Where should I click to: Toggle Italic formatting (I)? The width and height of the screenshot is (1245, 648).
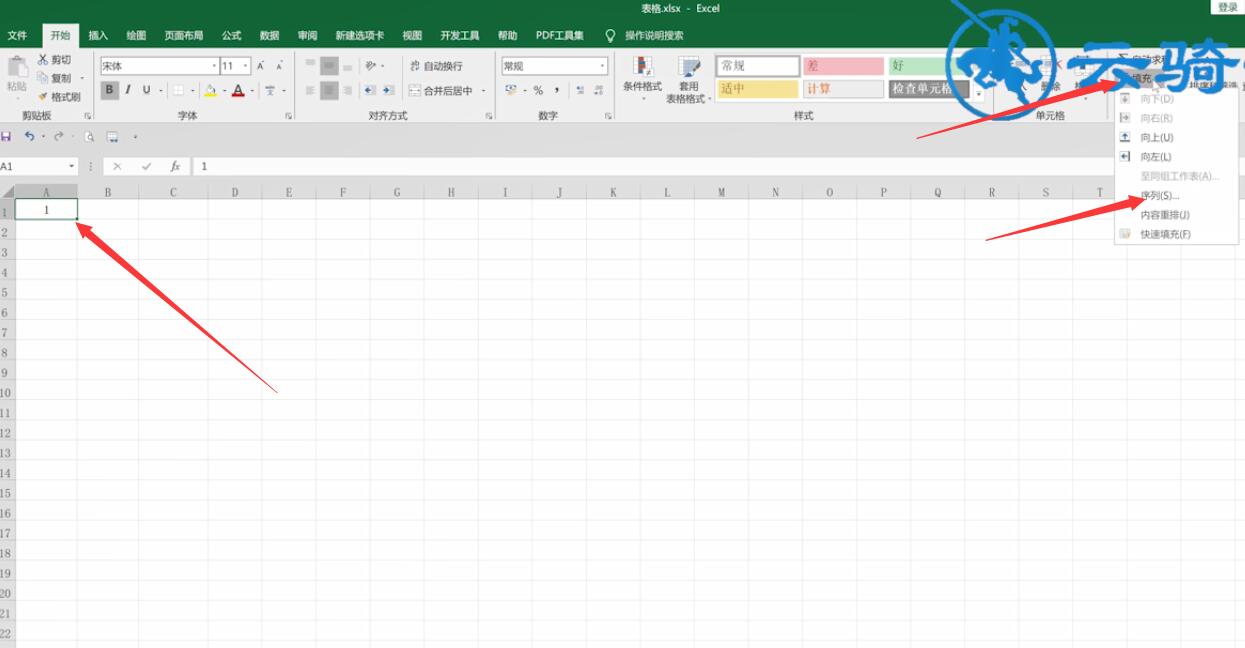[x=128, y=90]
